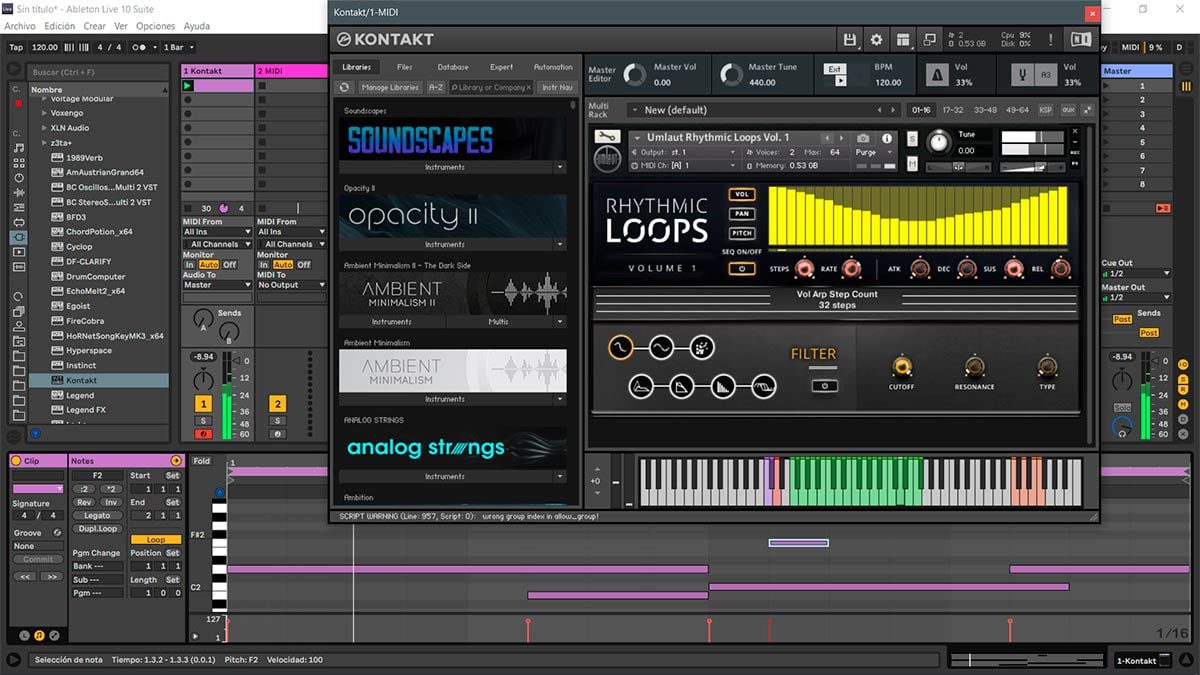The width and height of the screenshot is (1200, 675).
Task: Toggle the SEQ ON/OFF power button
Action: (741, 269)
